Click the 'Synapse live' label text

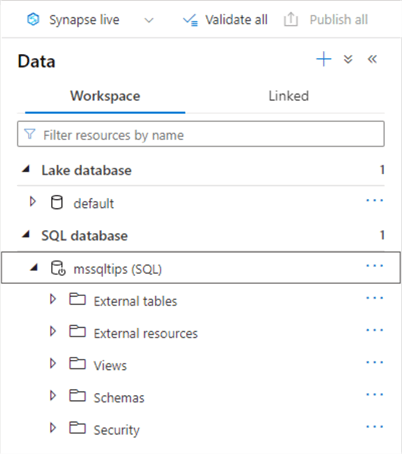(84, 20)
